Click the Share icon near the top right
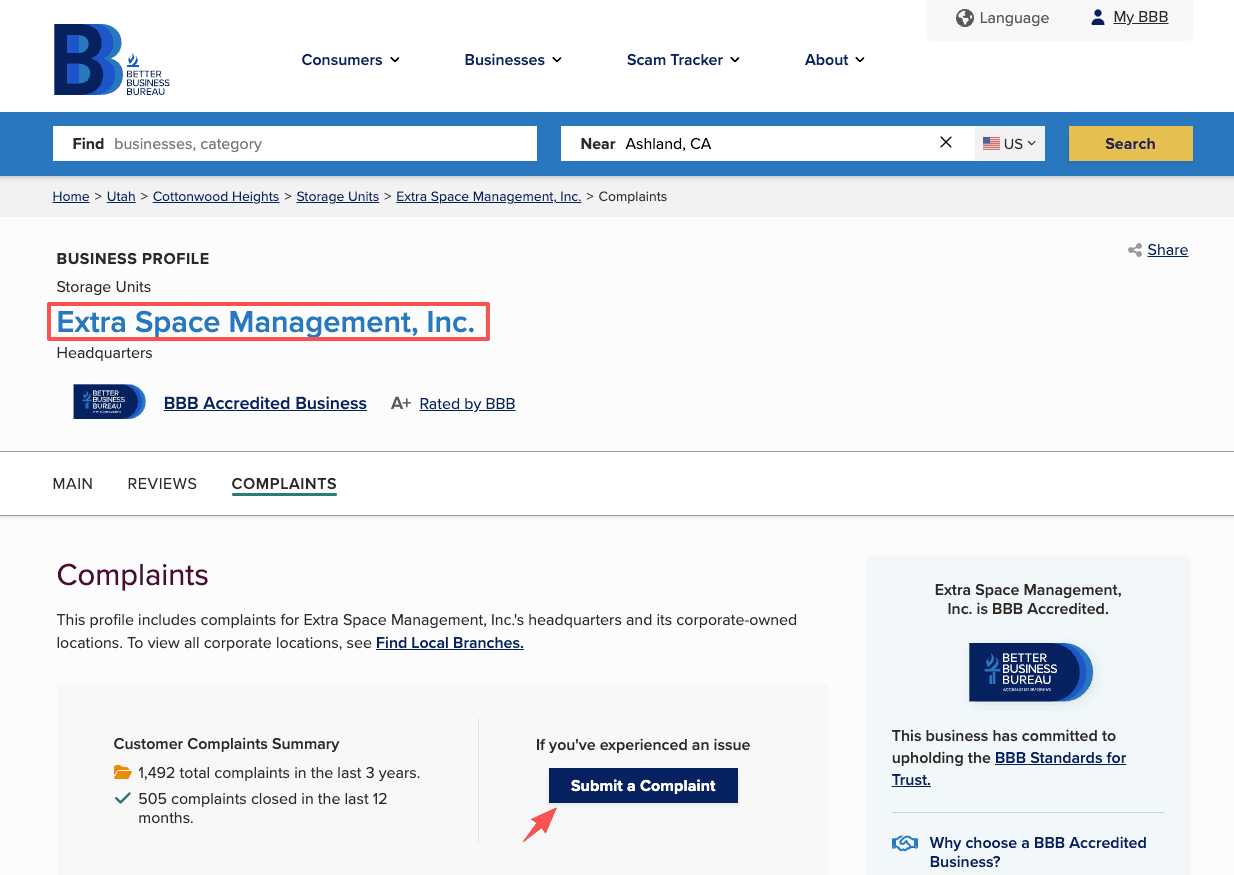This screenshot has width=1234, height=875. 1135,249
